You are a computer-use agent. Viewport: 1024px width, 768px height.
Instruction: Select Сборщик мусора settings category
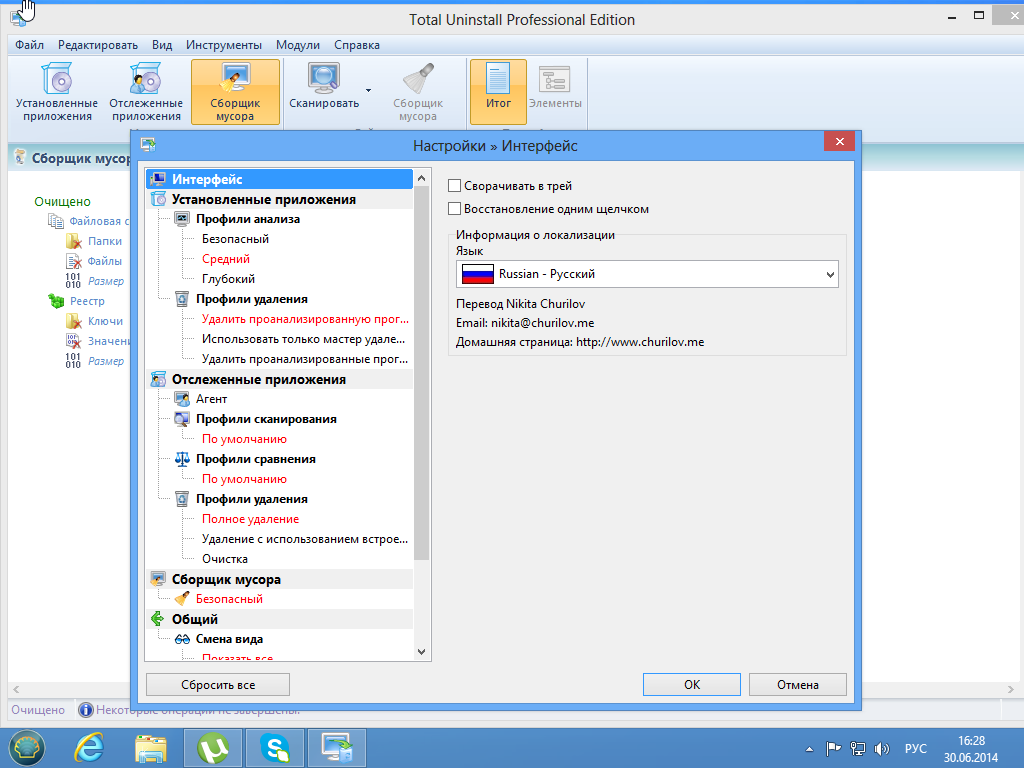[x=280, y=579]
